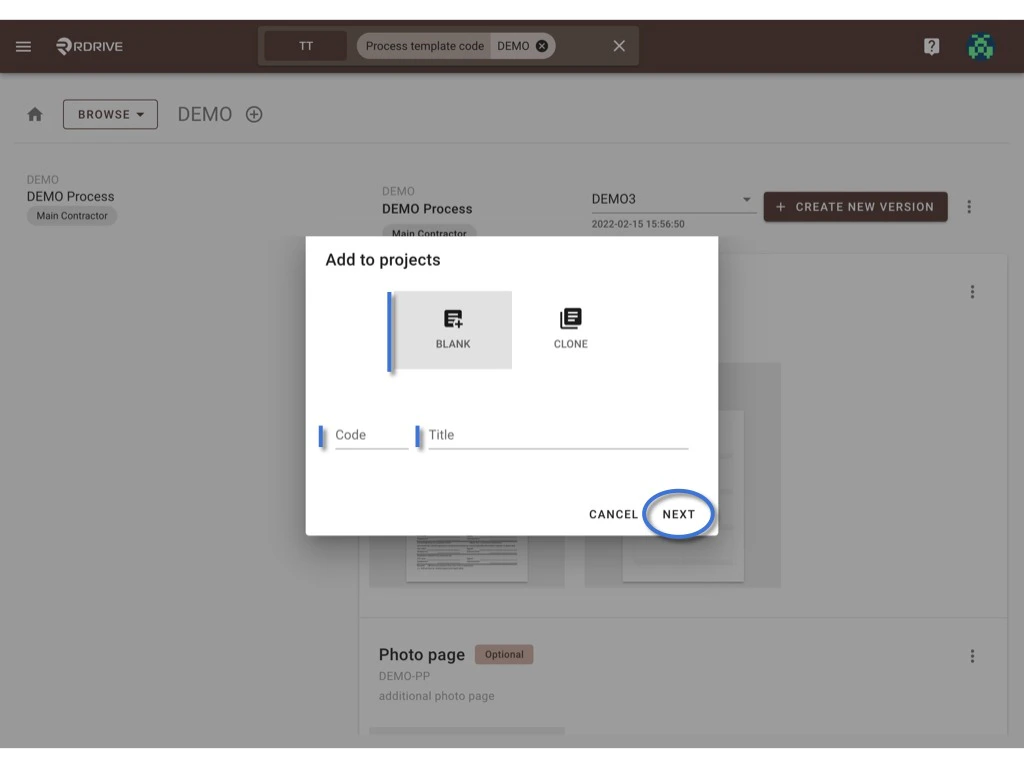This screenshot has width=1024, height=768.
Task: Click the RDRIVE logo
Action: [x=89, y=45]
